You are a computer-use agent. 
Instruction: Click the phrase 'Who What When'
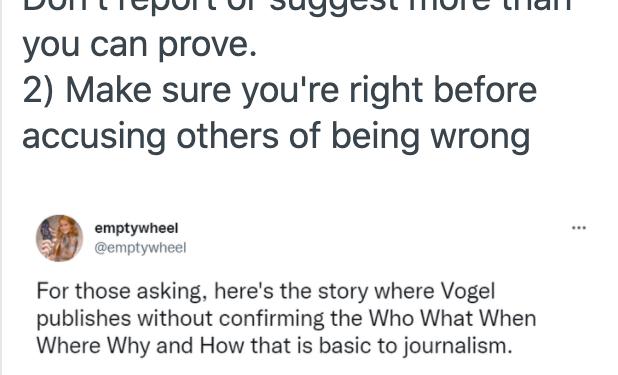coord(452,318)
